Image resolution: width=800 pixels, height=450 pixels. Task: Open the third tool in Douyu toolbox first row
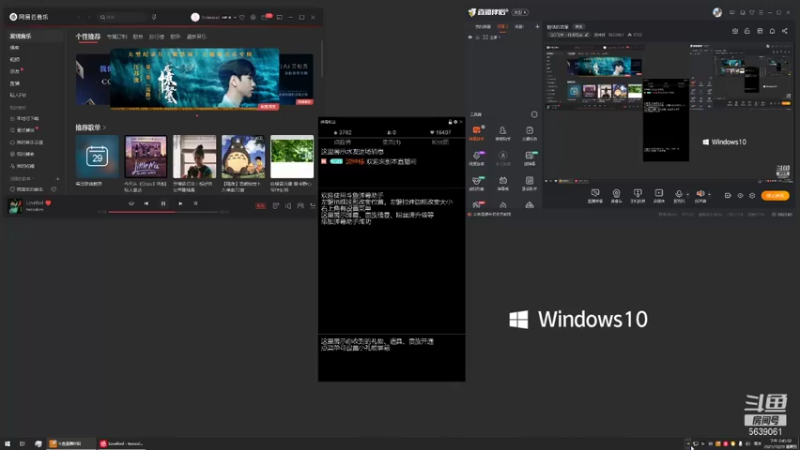(530, 133)
